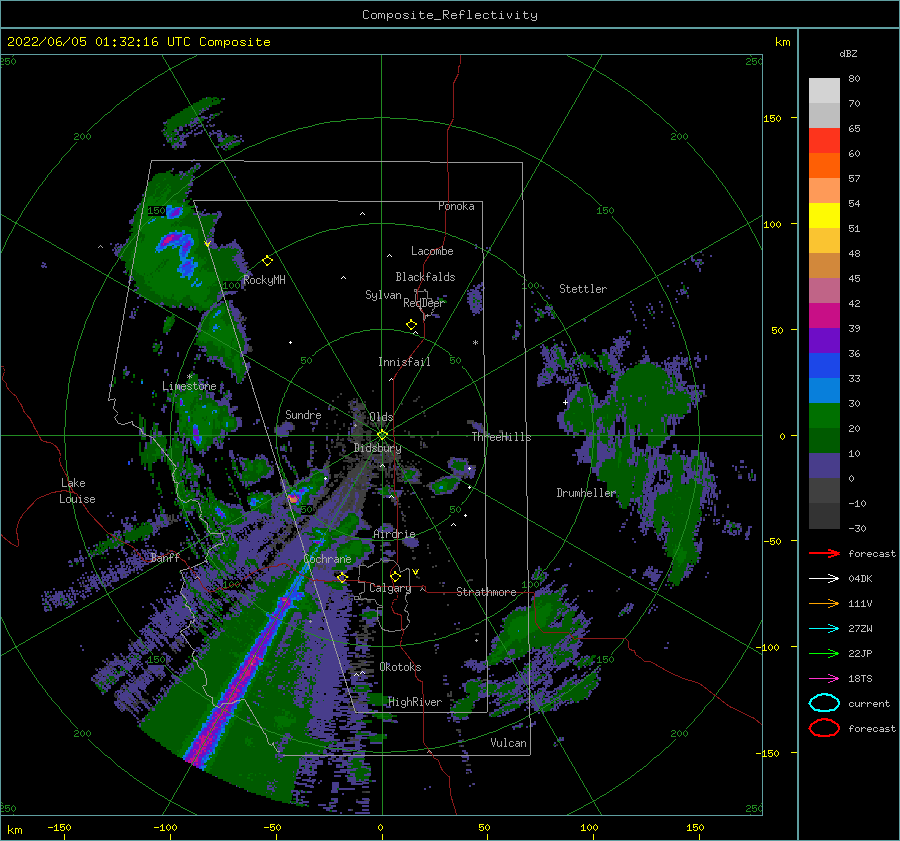Select the Innisfail label
The width and height of the screenshot is (900, 841).
[x=404, y=362]
